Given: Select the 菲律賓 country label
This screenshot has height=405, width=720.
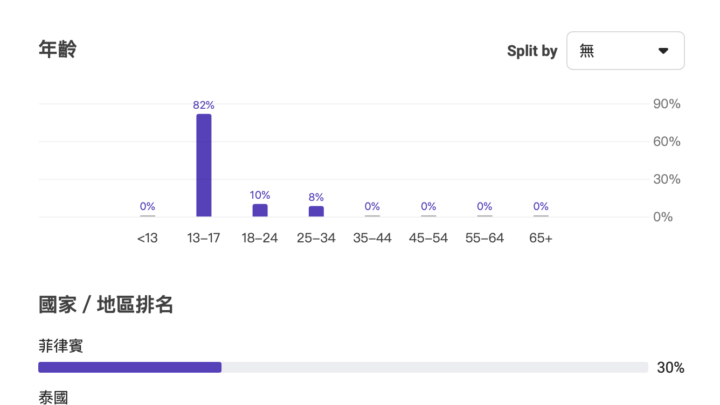Looking at the screenshot, I should (x=60, y=346).
